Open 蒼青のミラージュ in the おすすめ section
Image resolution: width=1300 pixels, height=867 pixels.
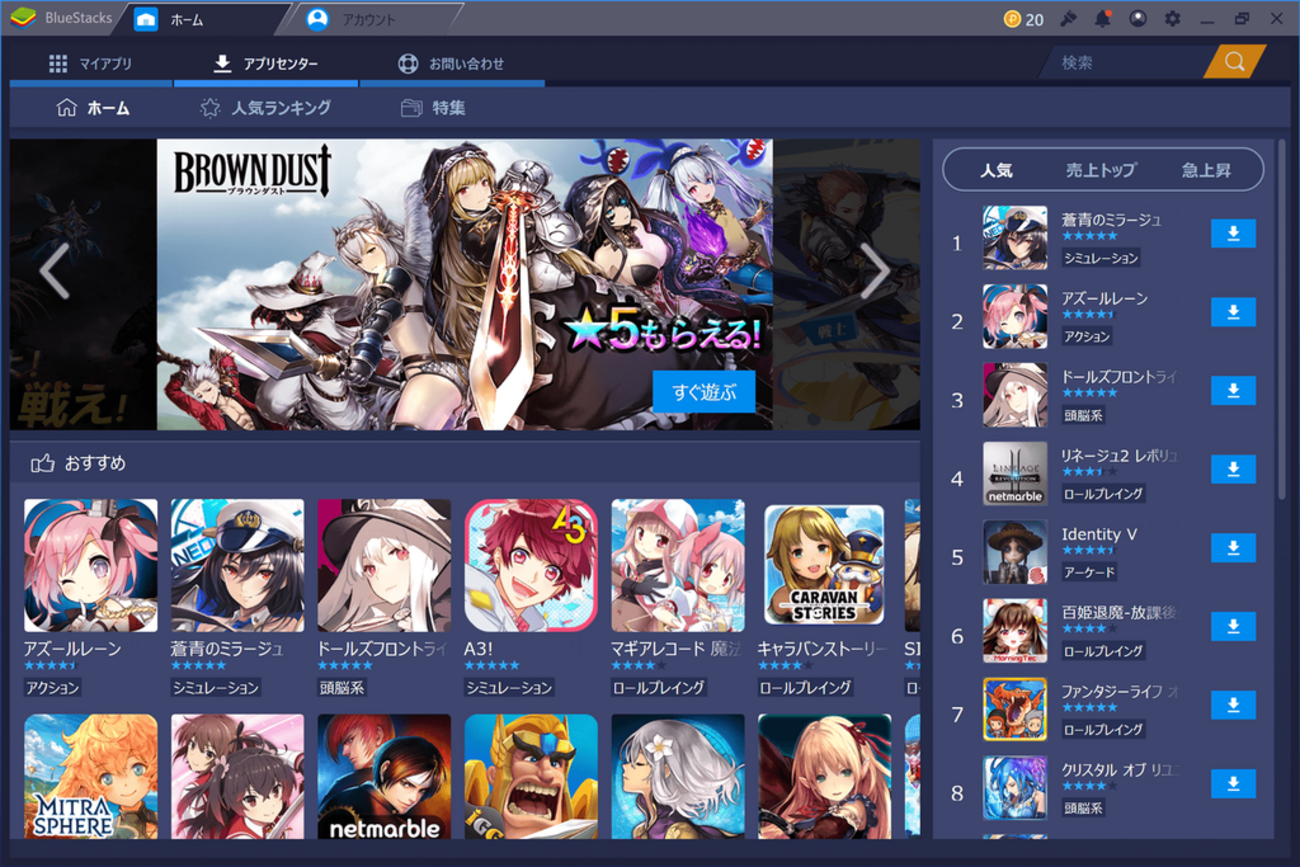237,566
